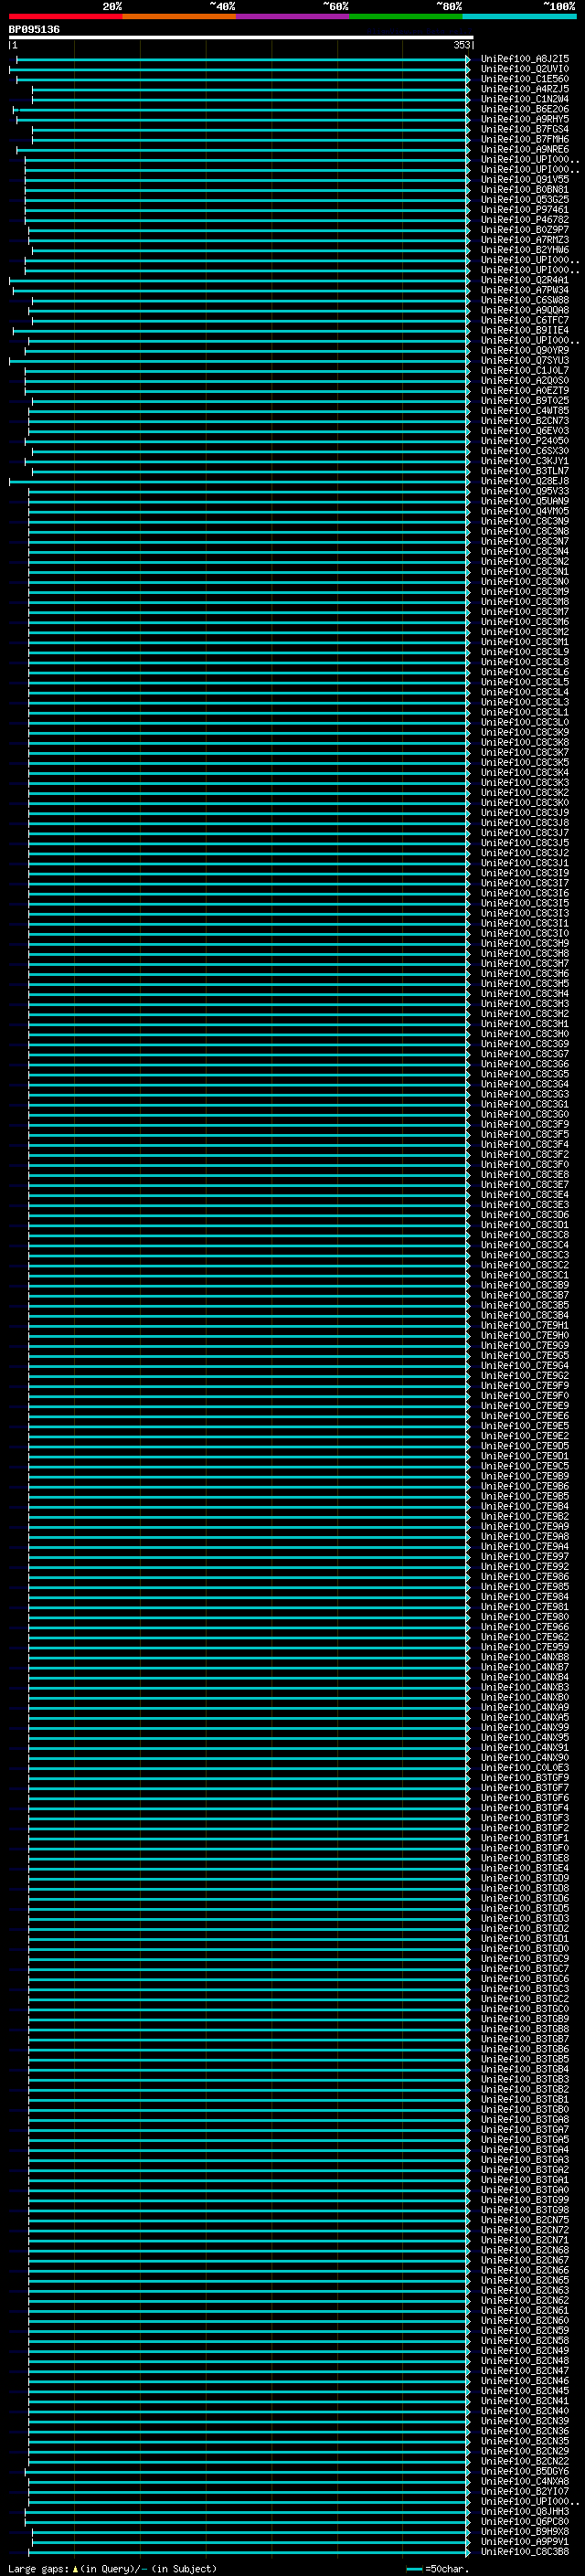Click the green ~80% identity color bar
Image resolution: width=585 pixels, height=2576 pixels.
pyautogui.click(x=406, y=16)
